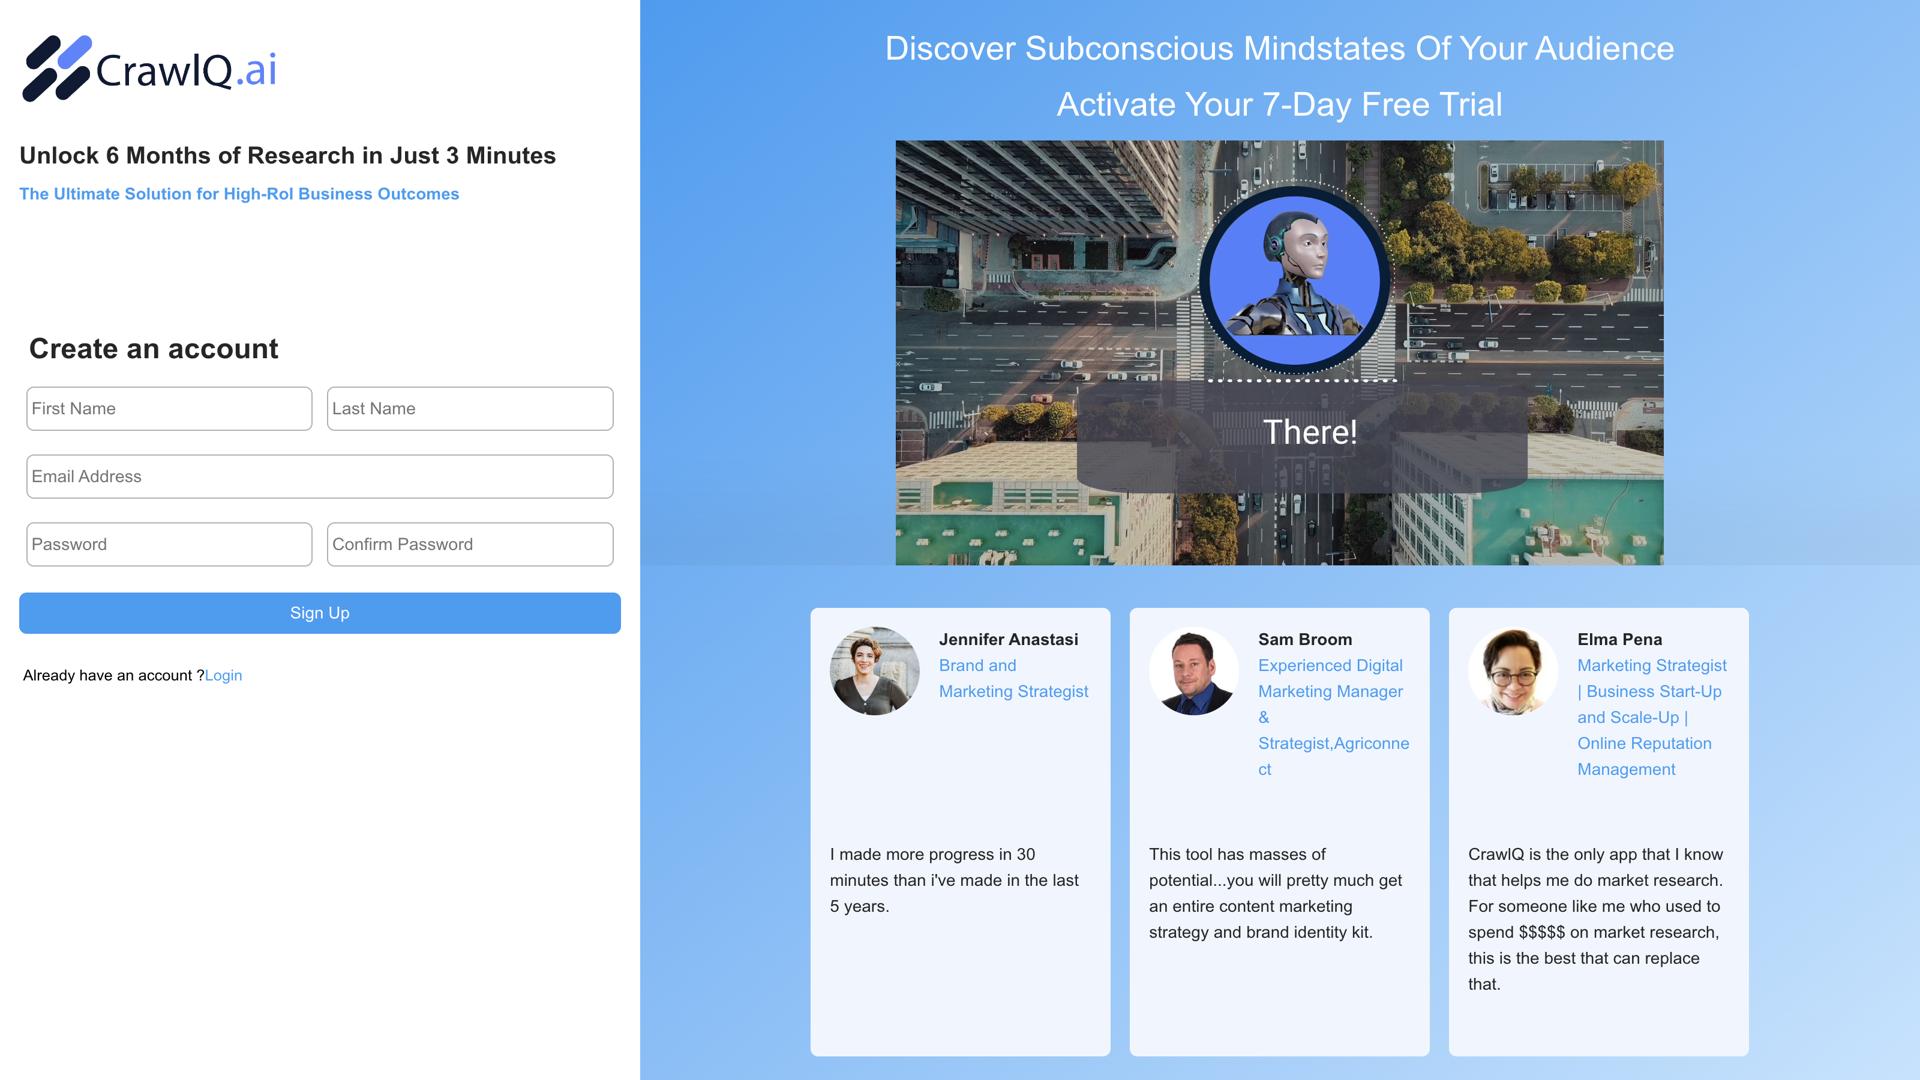Viewport: 1920px width, 1080px height.
Task: Click Elma Pena's Marketing Strategist title
Action: pos(1650,717)
